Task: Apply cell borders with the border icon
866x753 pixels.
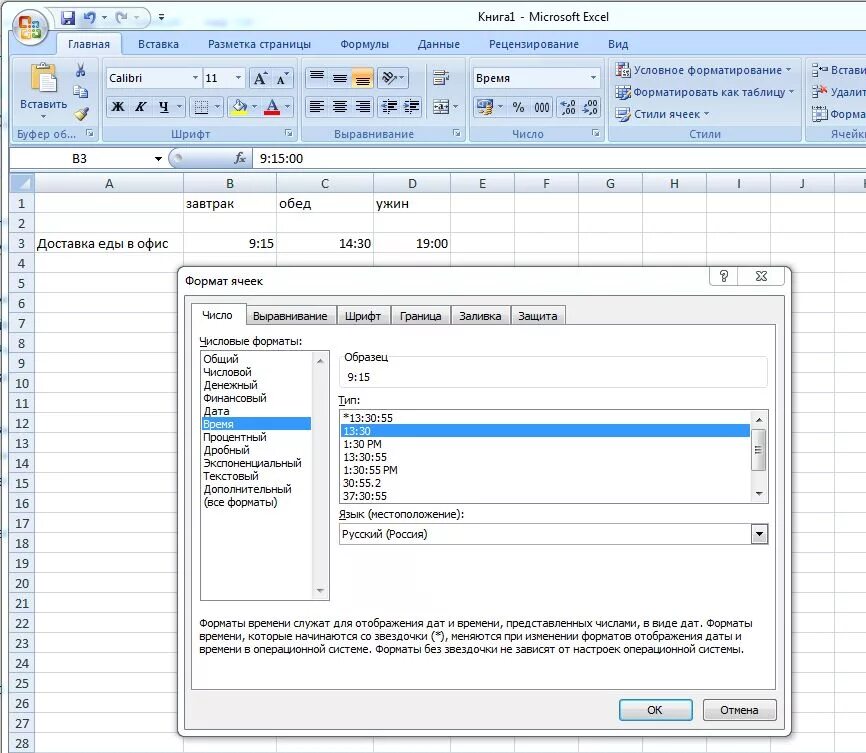Action: pos(202,107)
